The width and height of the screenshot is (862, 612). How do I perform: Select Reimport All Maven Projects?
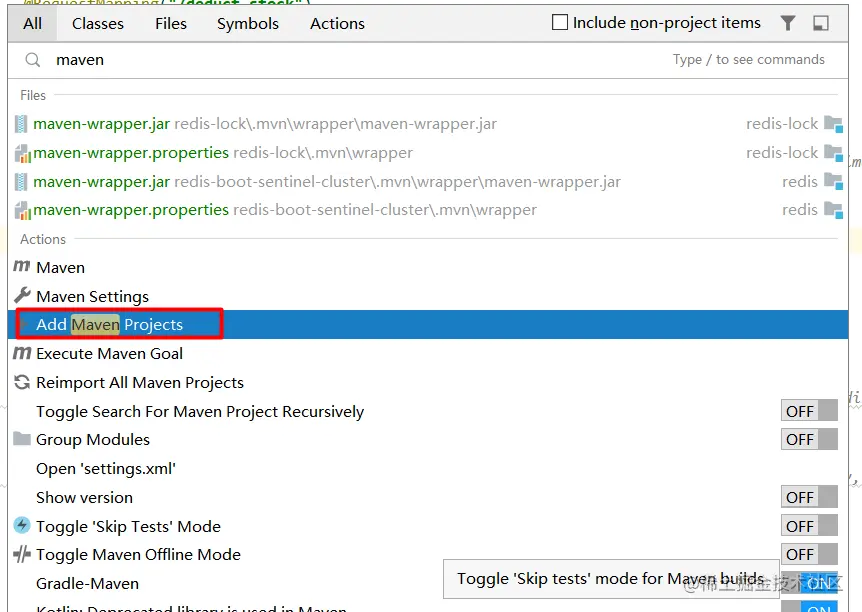[x=428, y=383]
